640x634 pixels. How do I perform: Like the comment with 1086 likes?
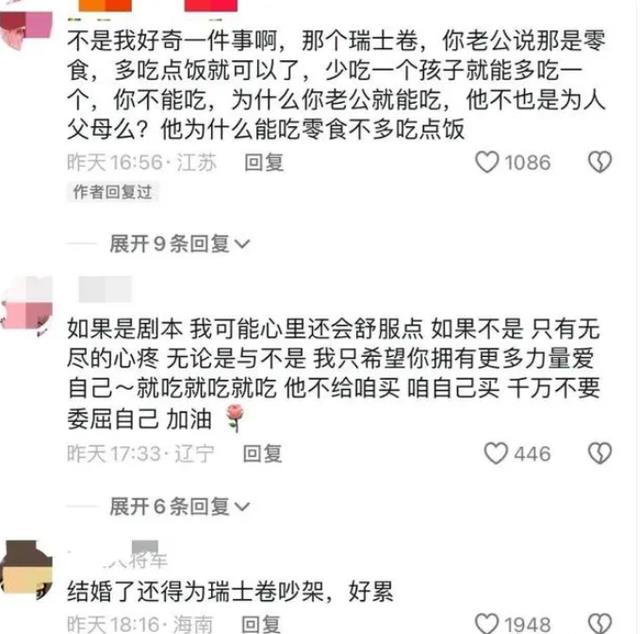[487, 162]
